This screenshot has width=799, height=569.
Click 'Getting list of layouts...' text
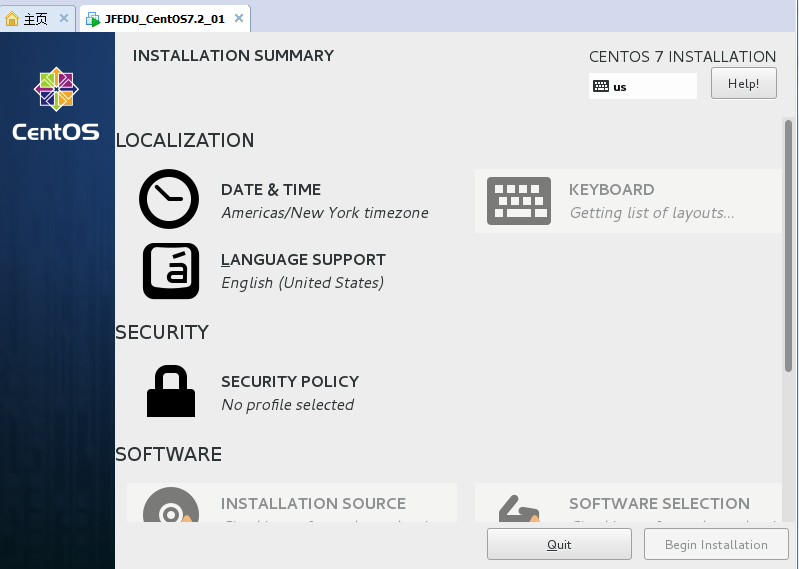tap(652, 213)
